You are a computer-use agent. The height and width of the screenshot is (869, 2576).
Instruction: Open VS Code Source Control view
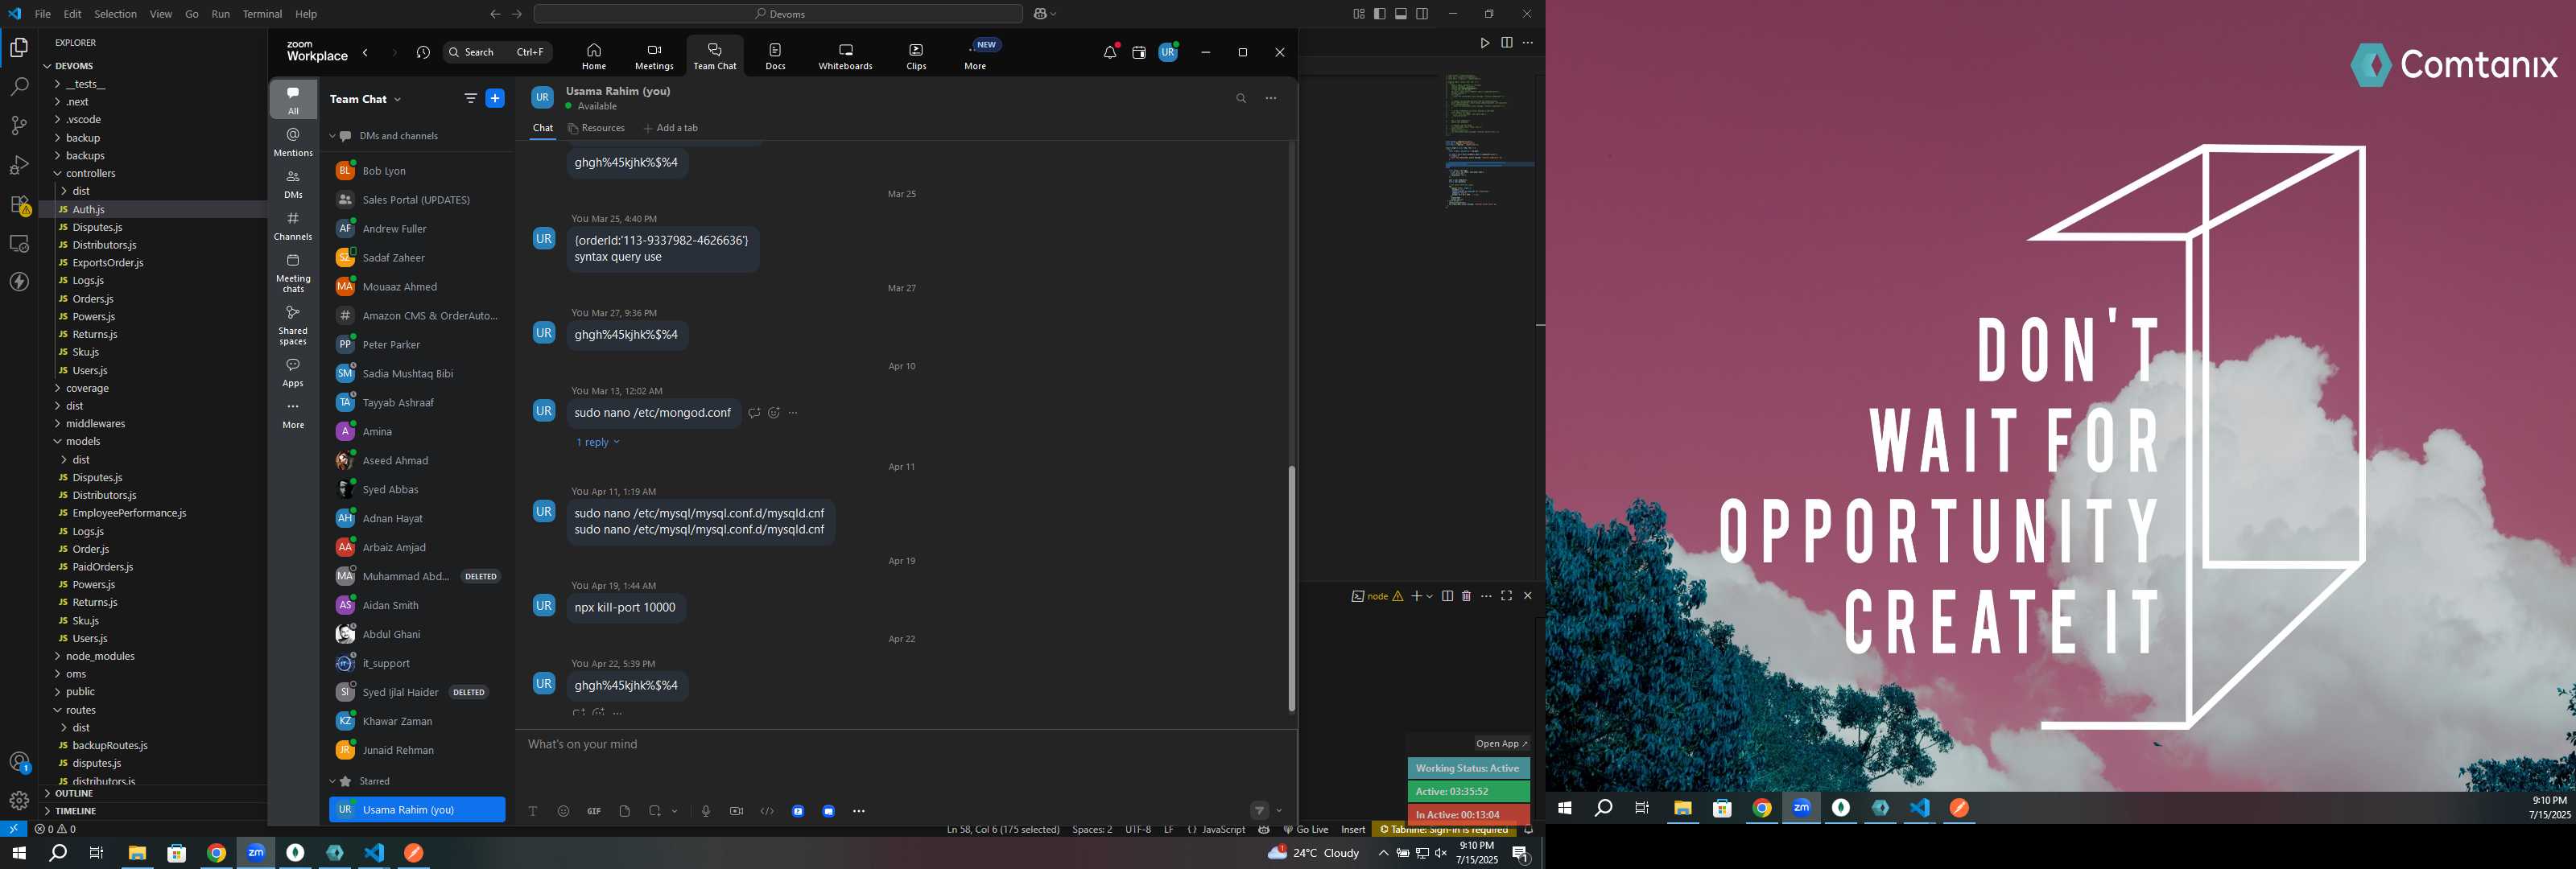click(x=19, y=125)
